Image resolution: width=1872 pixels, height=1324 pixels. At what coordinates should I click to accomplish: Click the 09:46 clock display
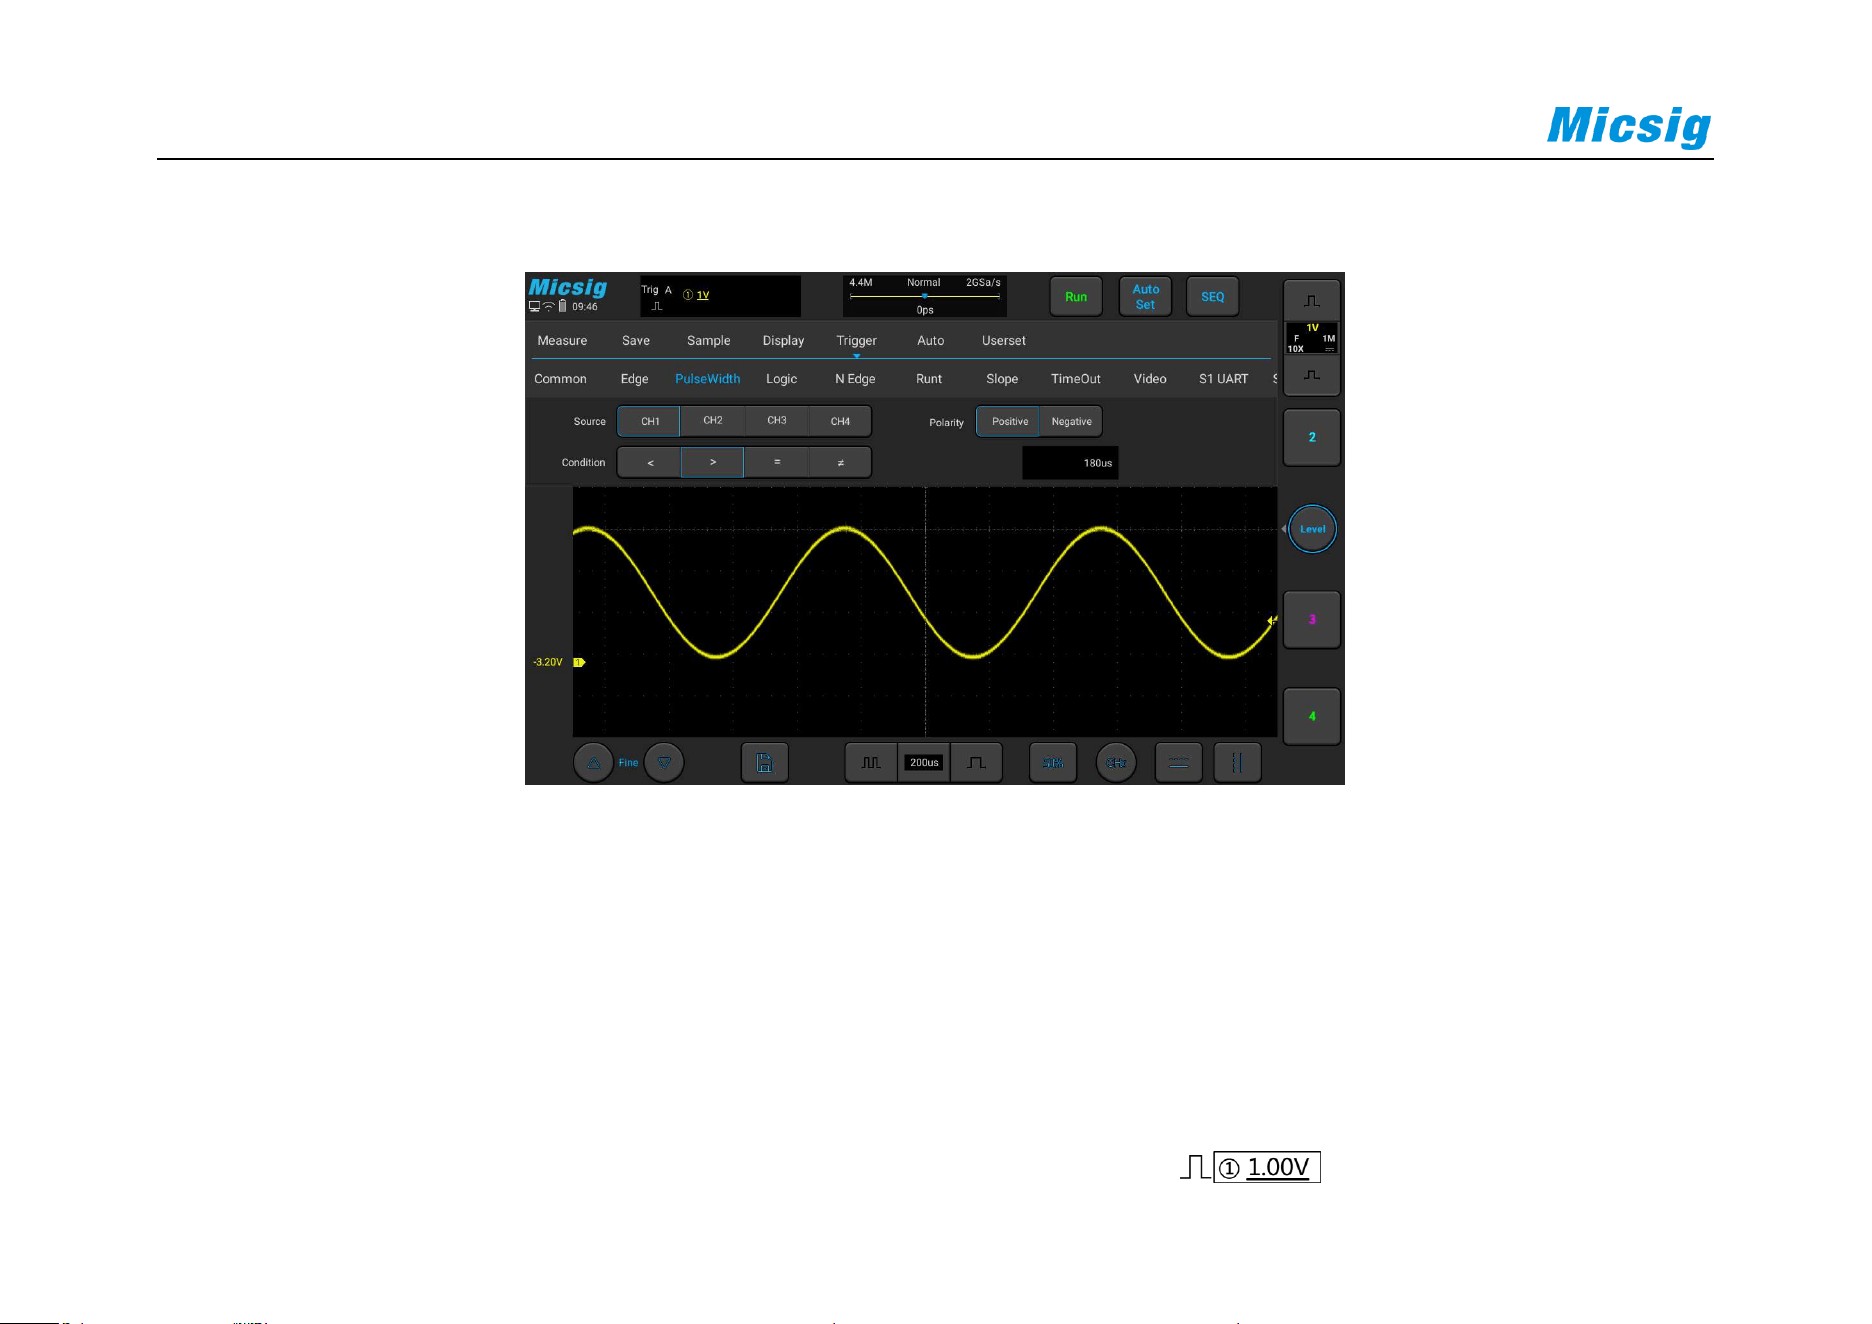[x=585, y=307]
